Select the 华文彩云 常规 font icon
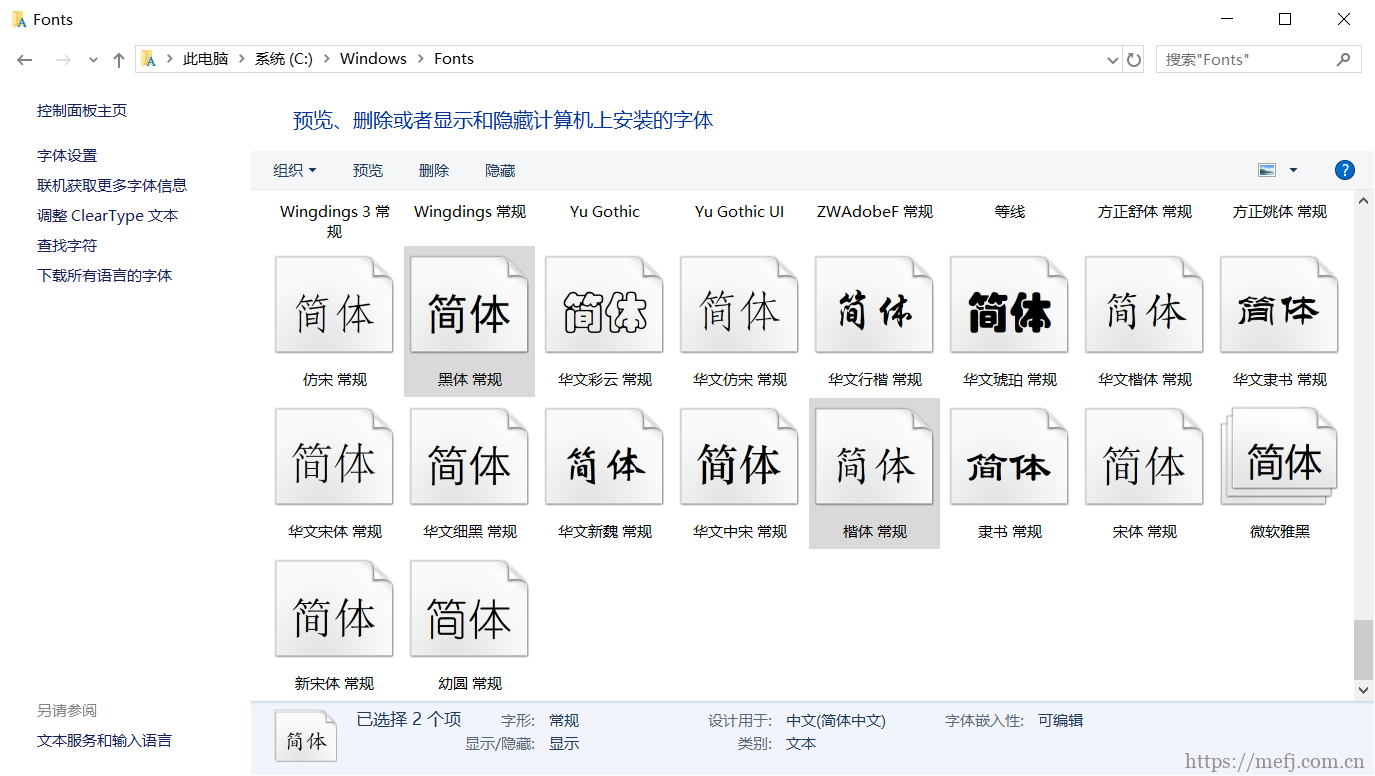Viewport: 1375px width, 776px height. click(604, 305)
